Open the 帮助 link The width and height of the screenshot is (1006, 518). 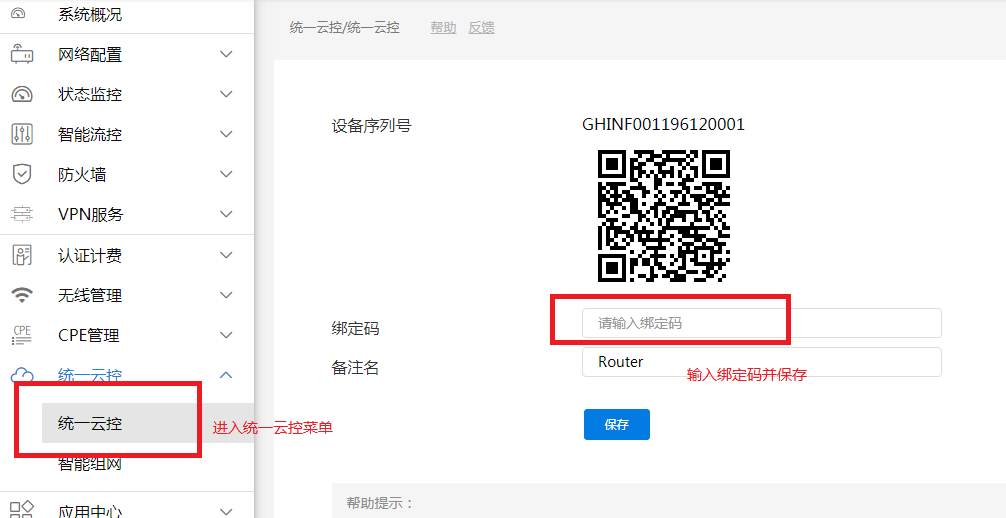(443, 28)
